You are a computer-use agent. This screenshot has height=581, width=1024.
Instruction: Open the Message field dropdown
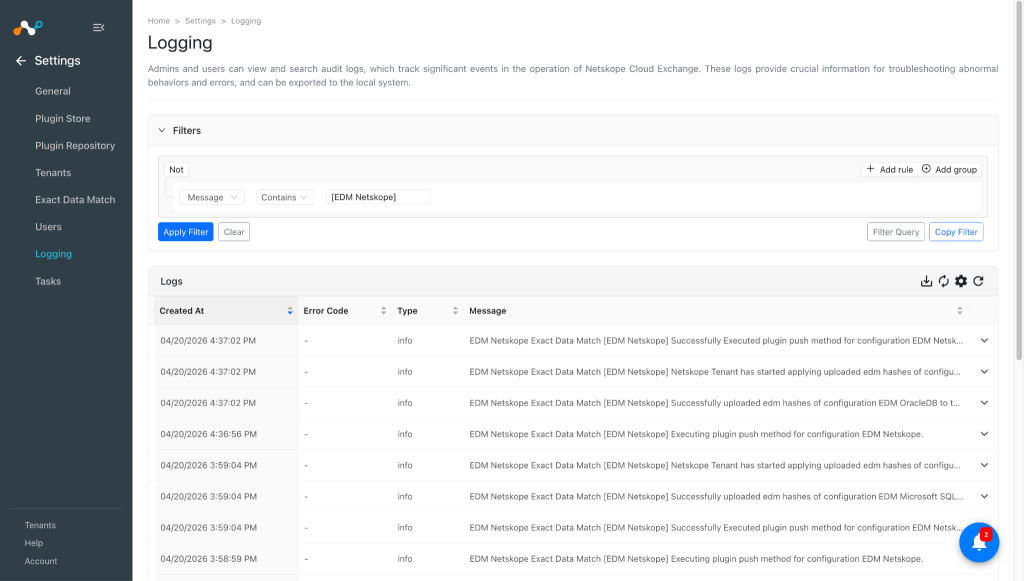(212, 197)
